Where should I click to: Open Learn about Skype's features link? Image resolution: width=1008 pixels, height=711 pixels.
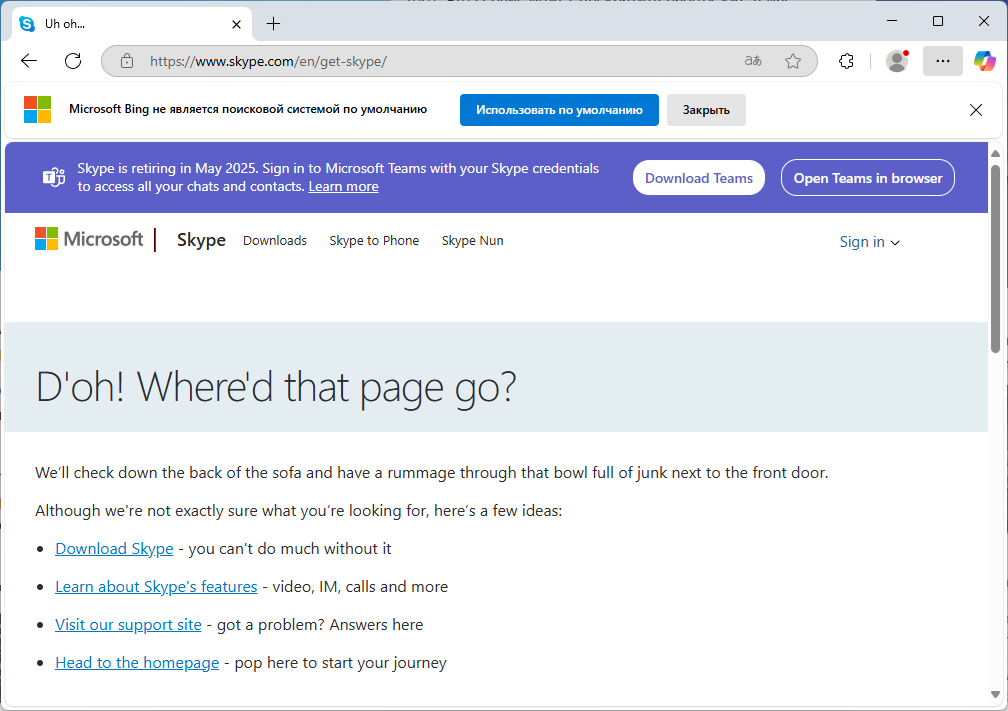coord(156,586)
